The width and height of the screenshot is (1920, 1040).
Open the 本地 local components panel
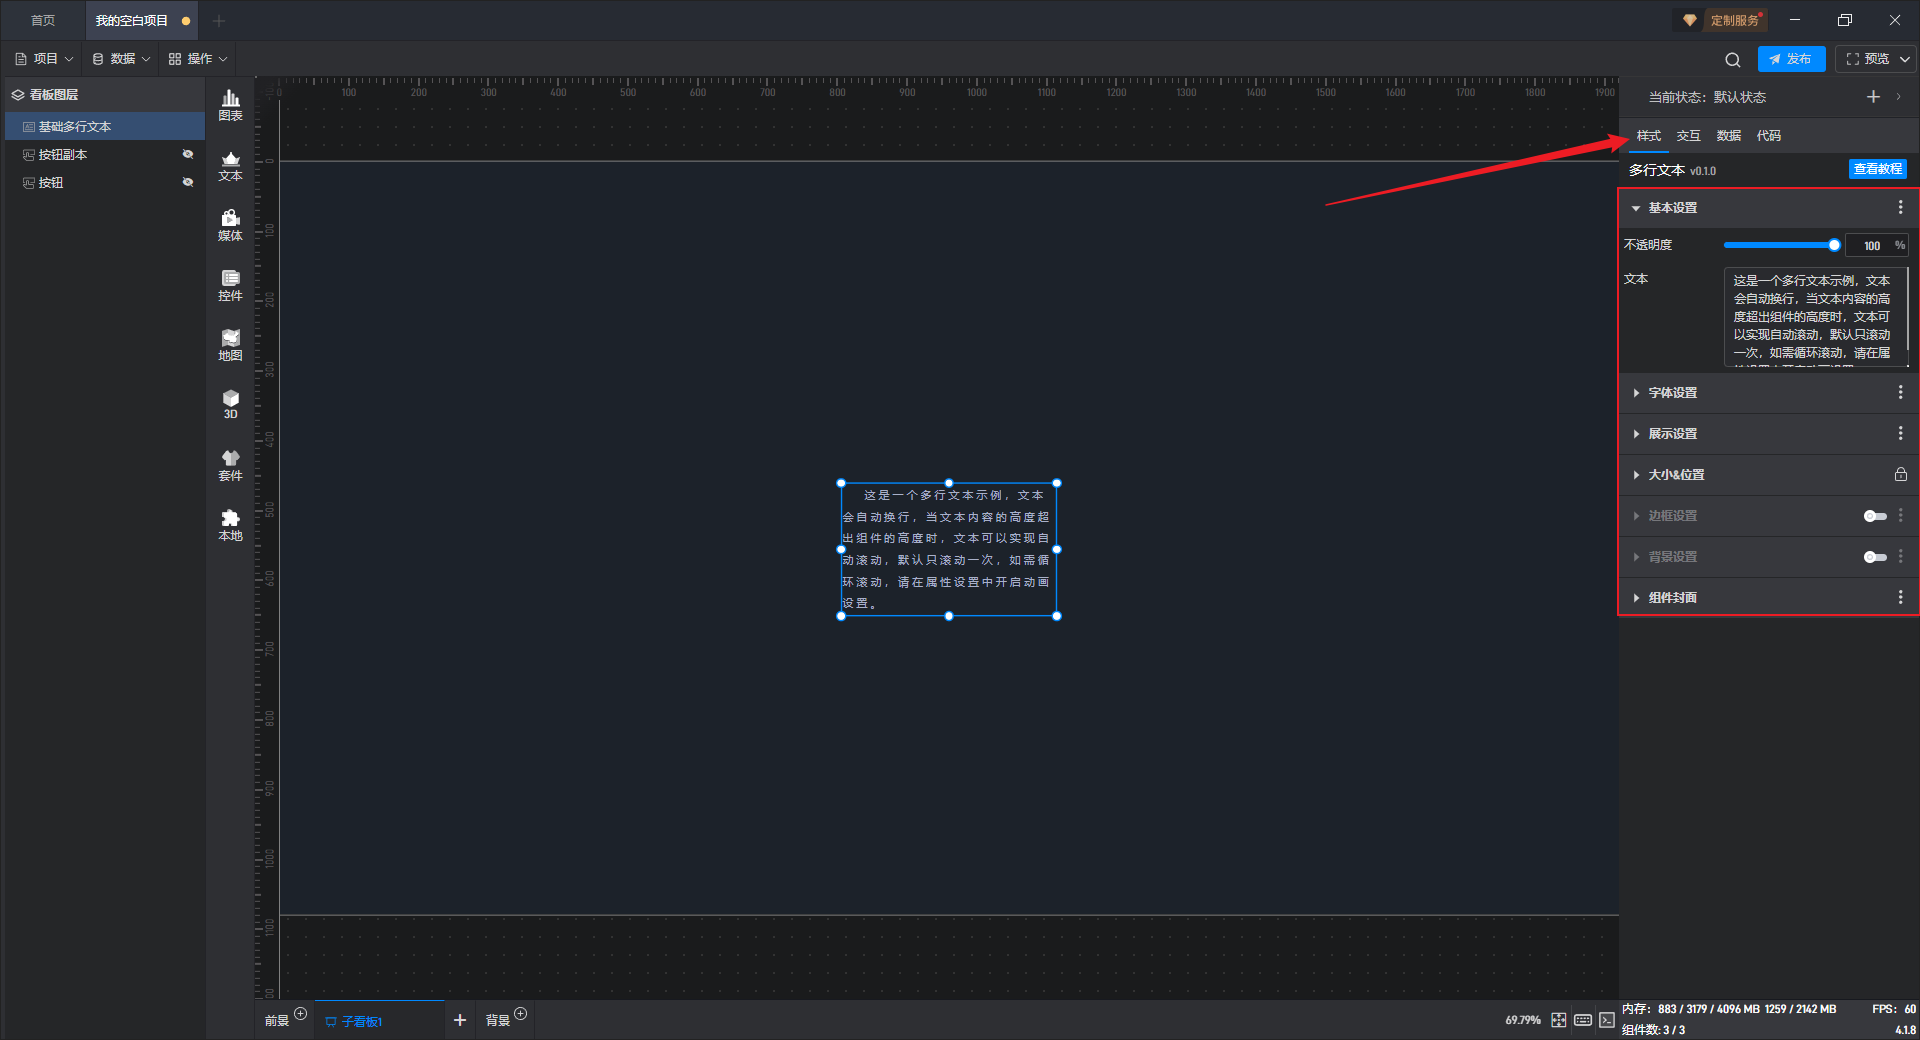pos(230,525)
